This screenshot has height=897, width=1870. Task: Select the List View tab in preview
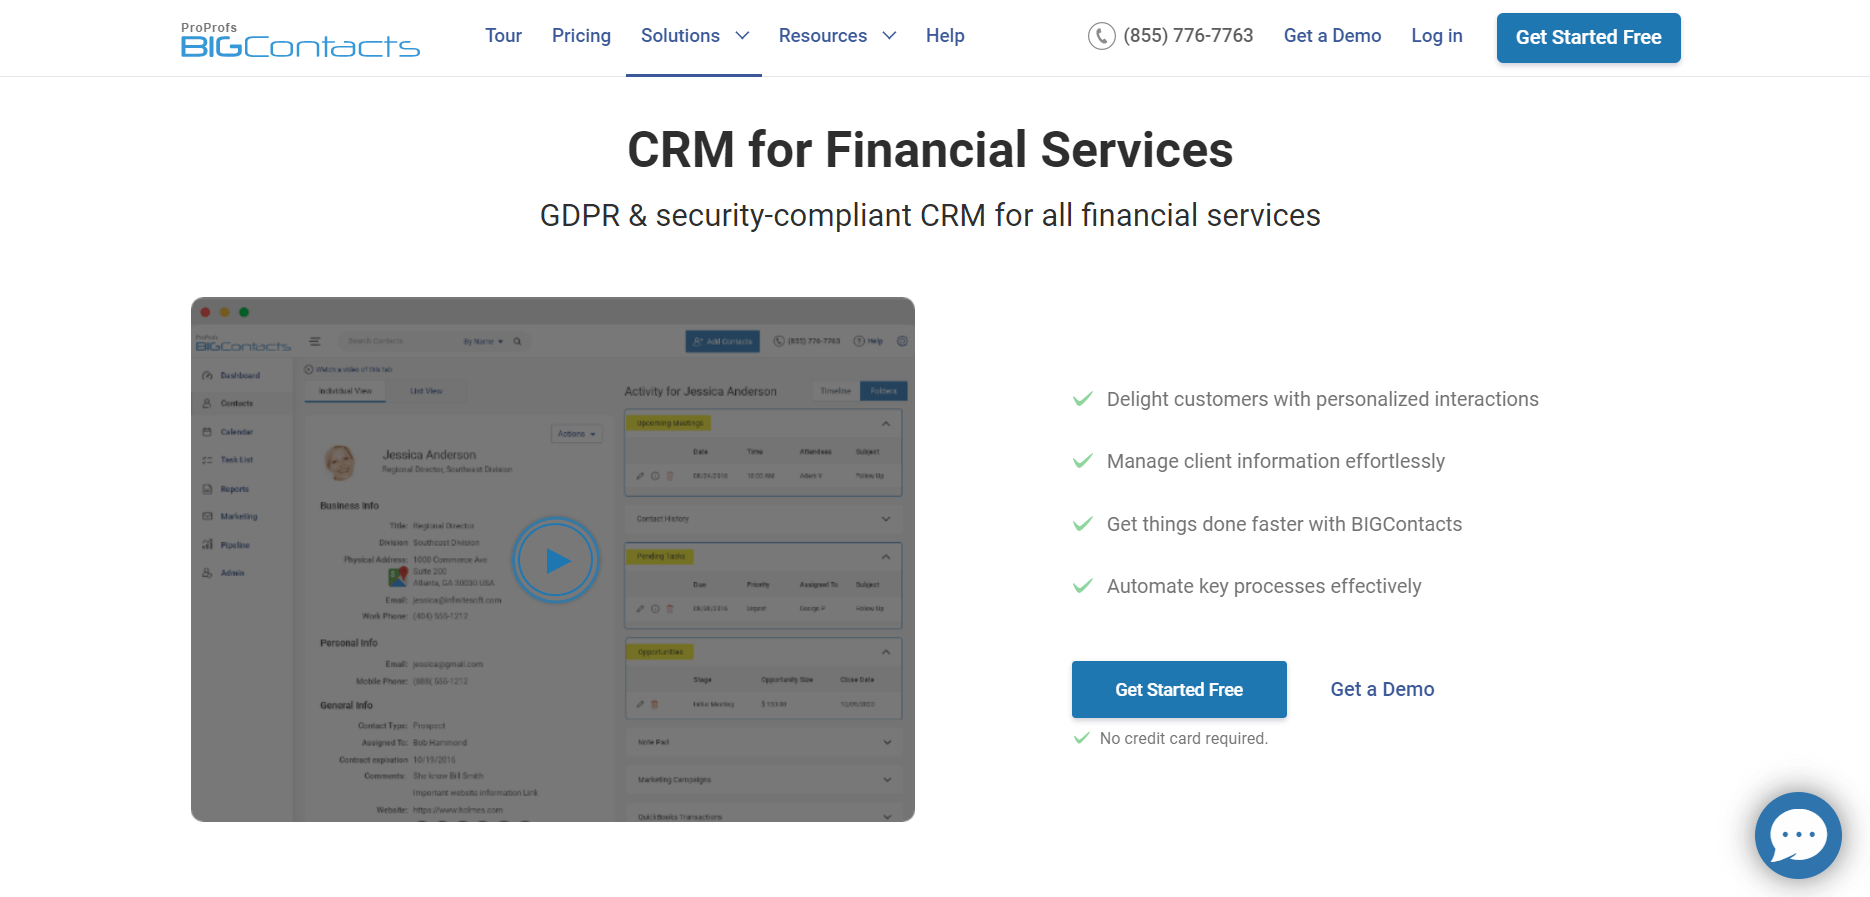coord(426,391)
